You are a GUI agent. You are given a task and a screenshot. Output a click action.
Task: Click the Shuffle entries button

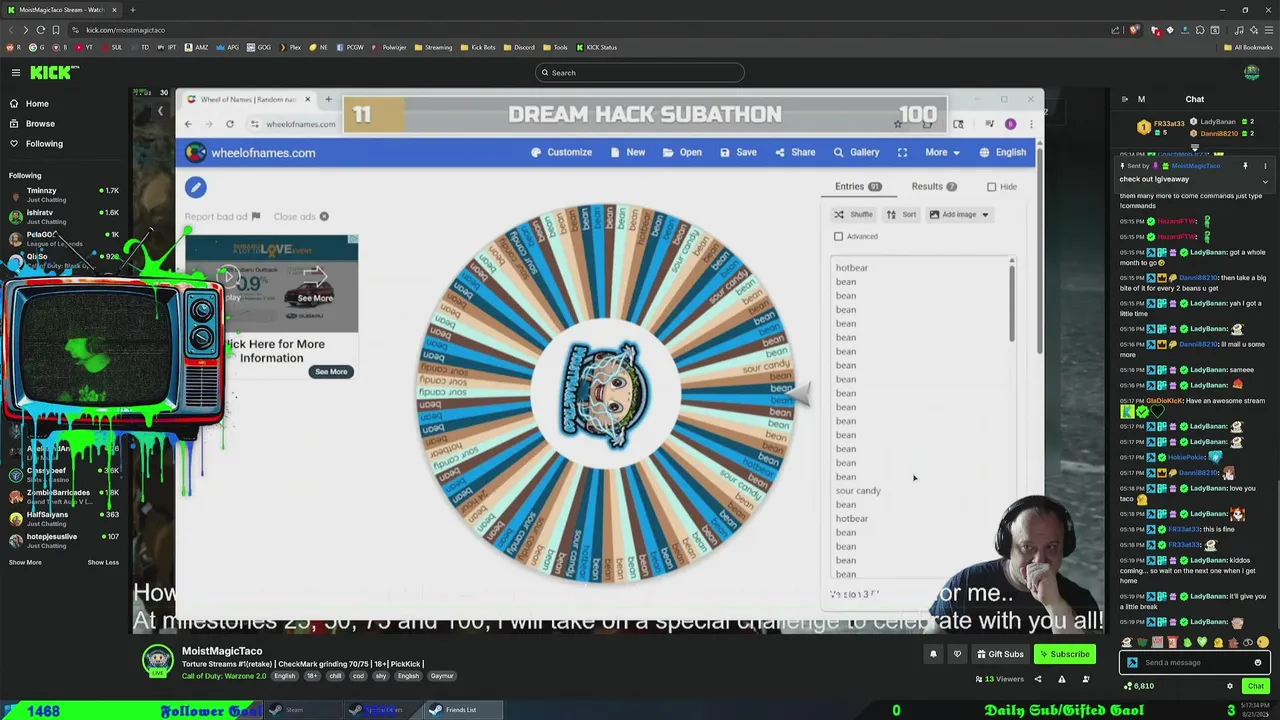(853, 214)
